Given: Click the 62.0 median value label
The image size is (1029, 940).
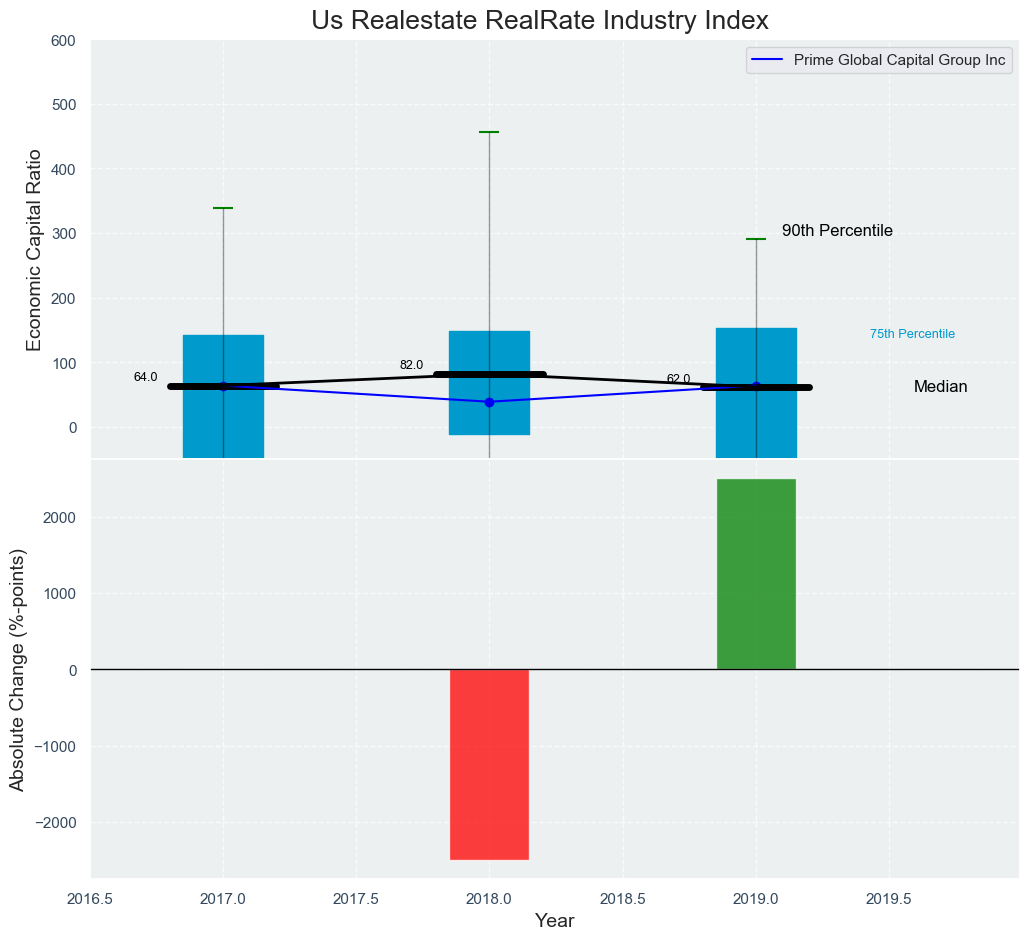Looking at the screenshot, I should (x=678, y=379).
